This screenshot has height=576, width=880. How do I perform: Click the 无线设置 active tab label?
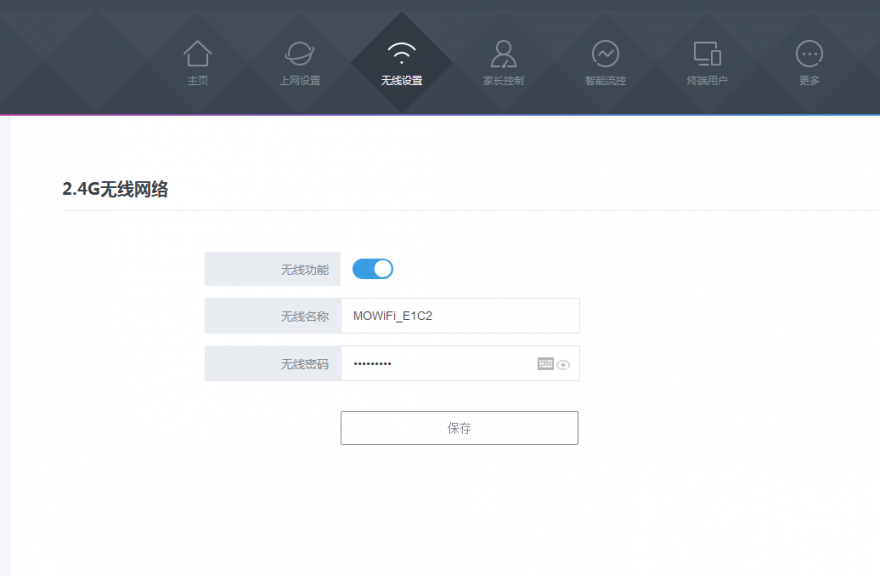click(402, 81)
